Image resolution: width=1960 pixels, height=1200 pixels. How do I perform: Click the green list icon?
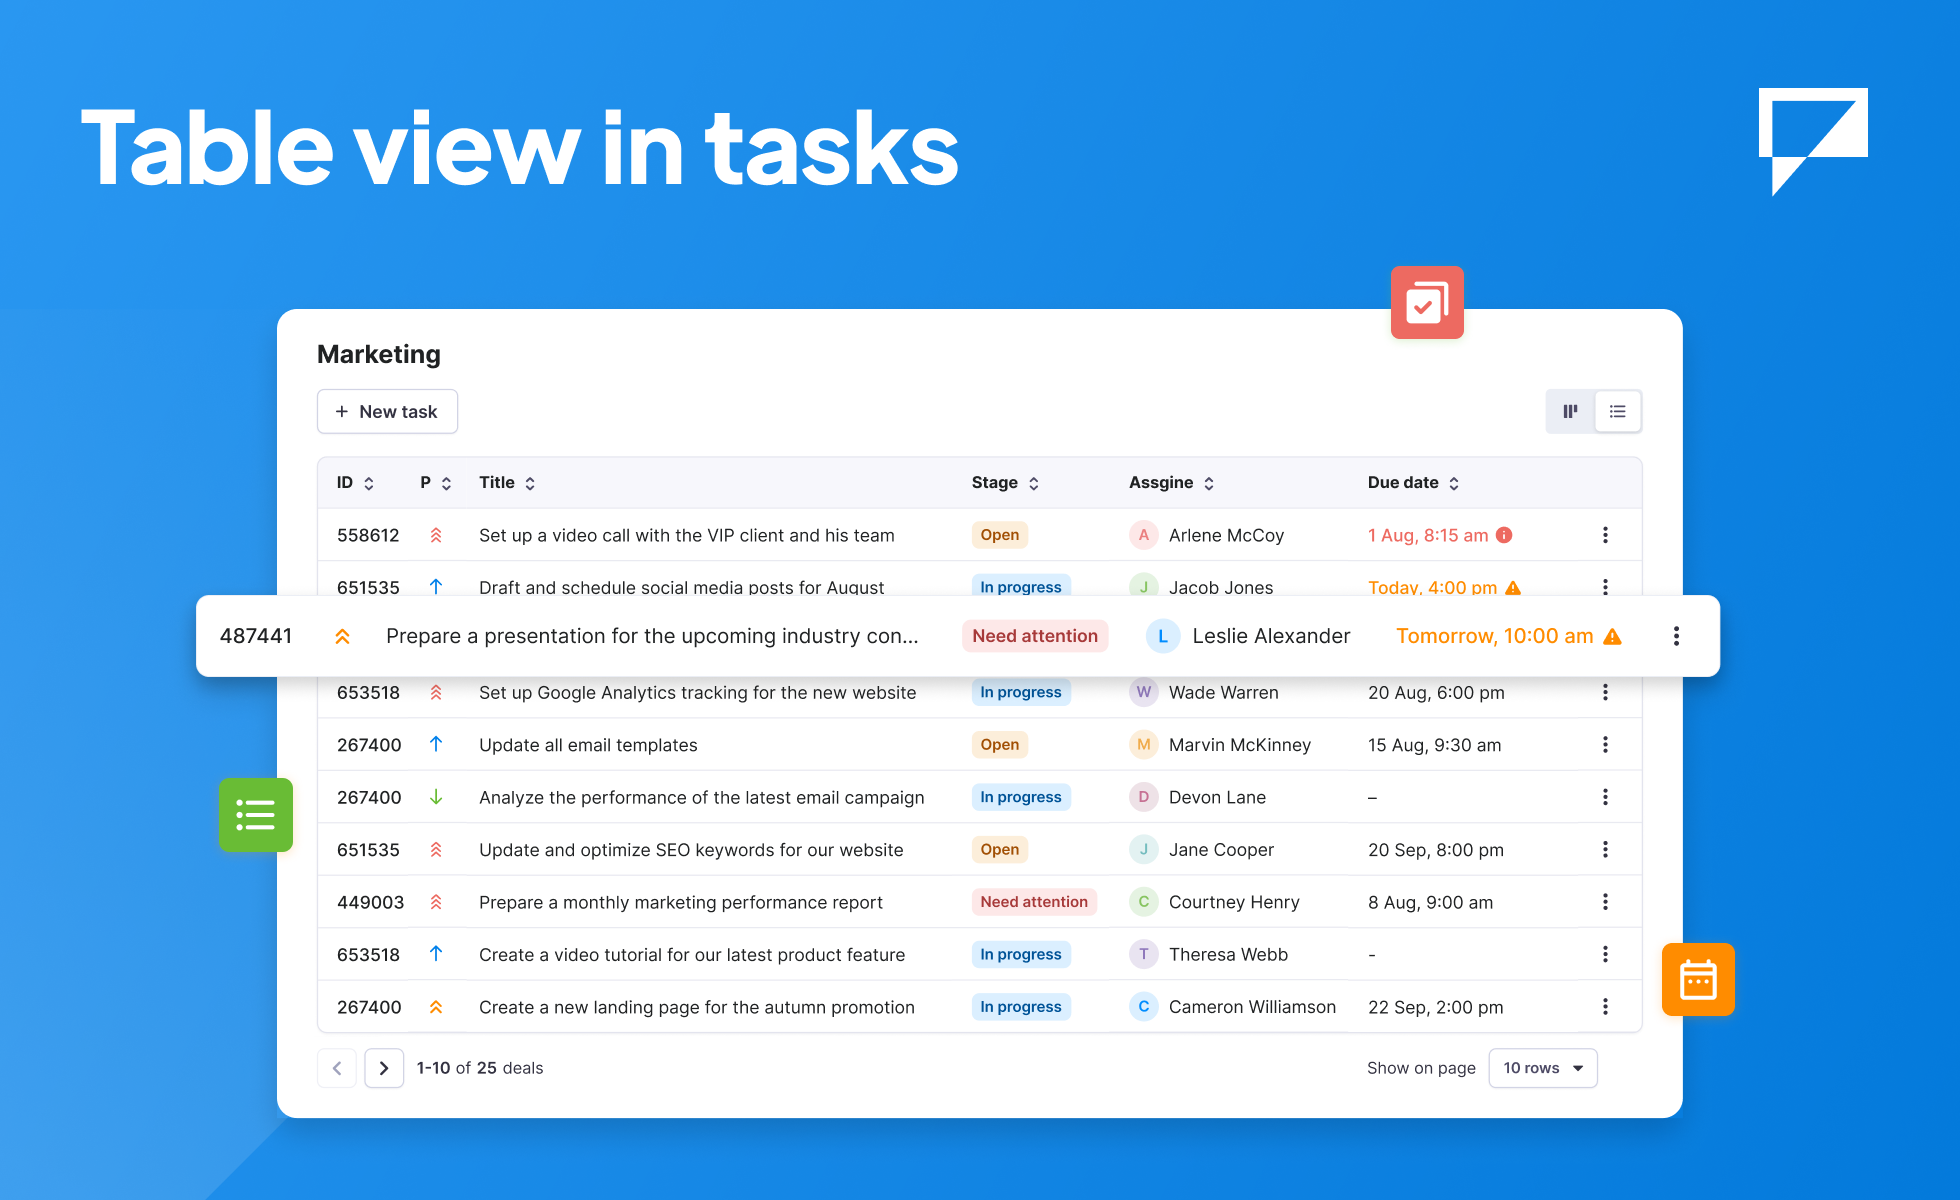256,815
